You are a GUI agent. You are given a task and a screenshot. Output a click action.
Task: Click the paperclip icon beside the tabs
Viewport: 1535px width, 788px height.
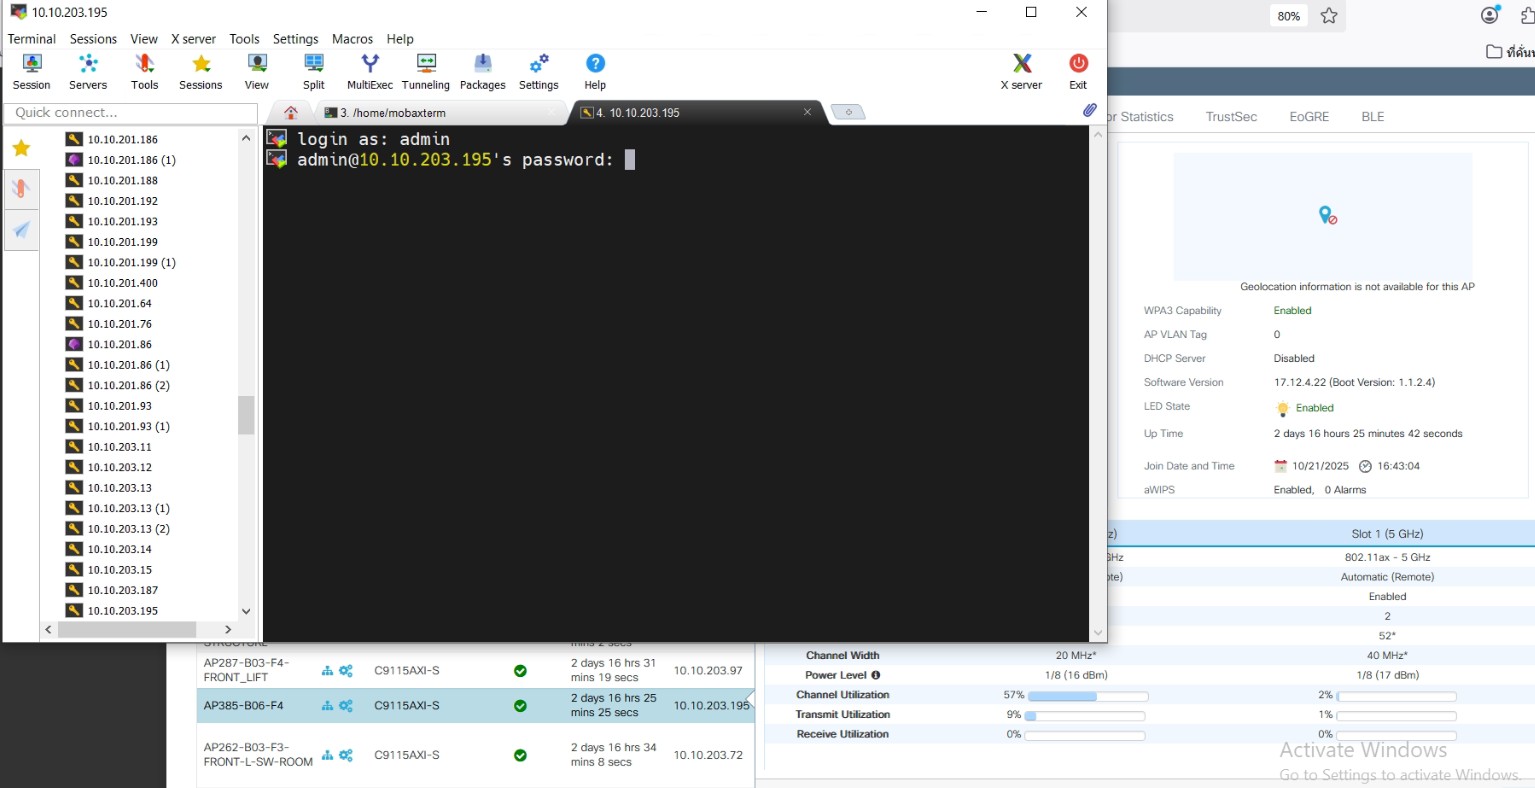tap(1089, 111)
